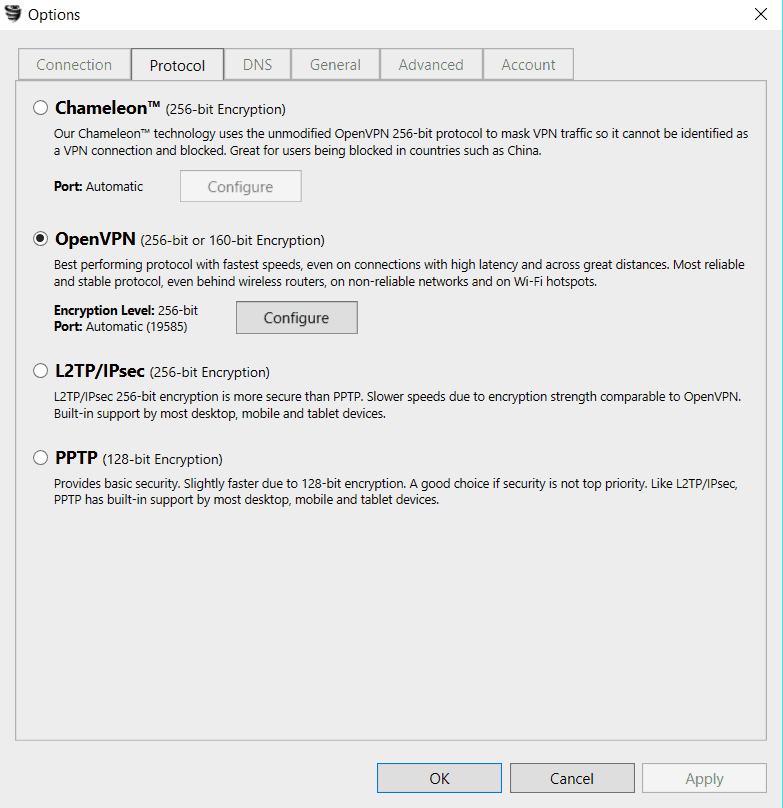Click 'Port: Automatic (19585)' text

coord(121,327)
